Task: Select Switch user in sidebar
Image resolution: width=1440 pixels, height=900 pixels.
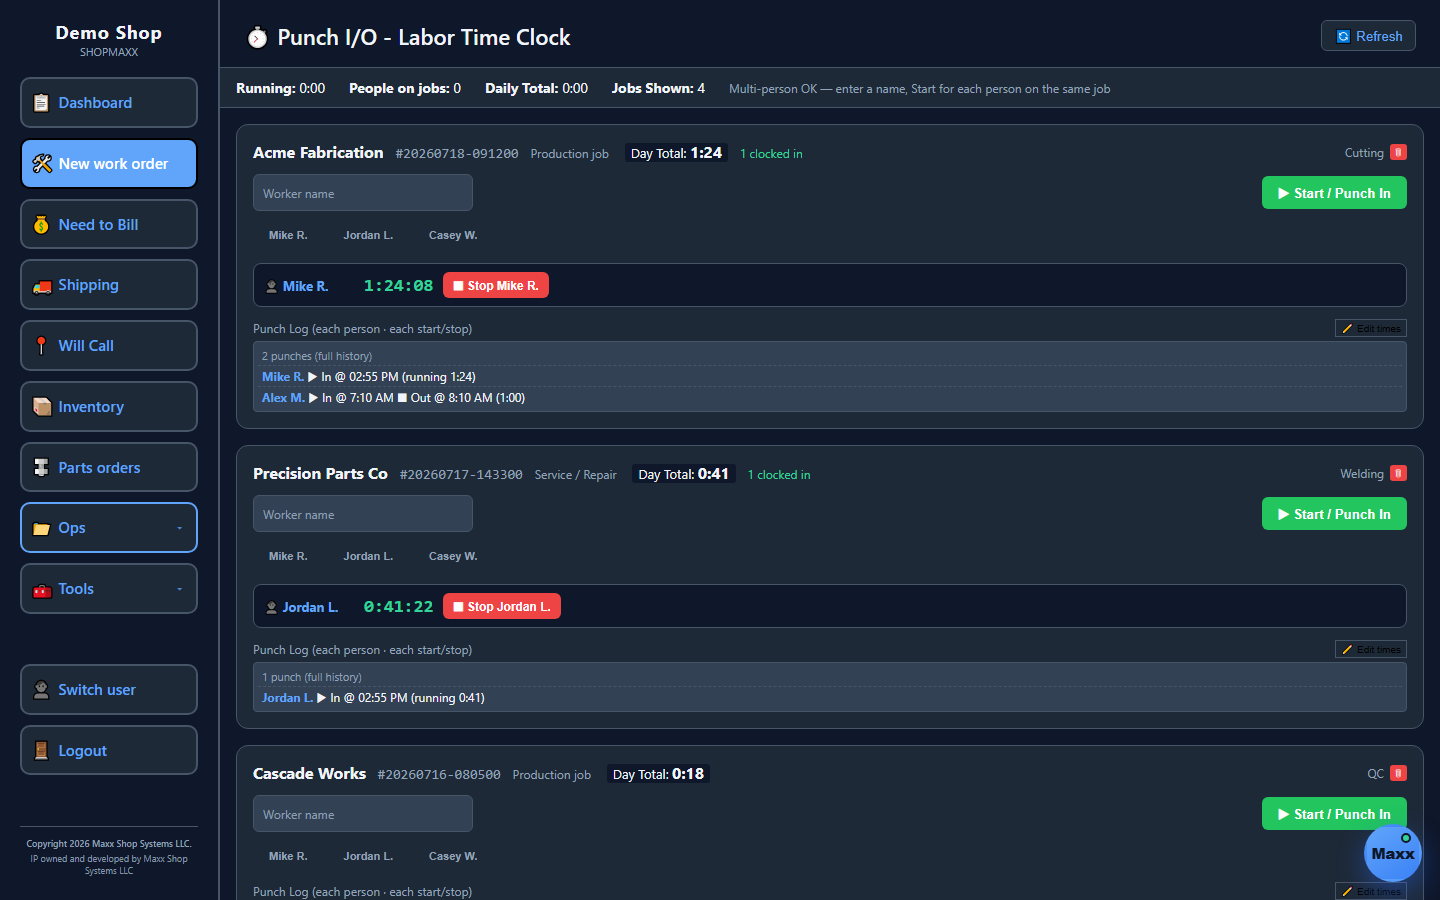Action: pyautogui.click(x=109, y=690)
